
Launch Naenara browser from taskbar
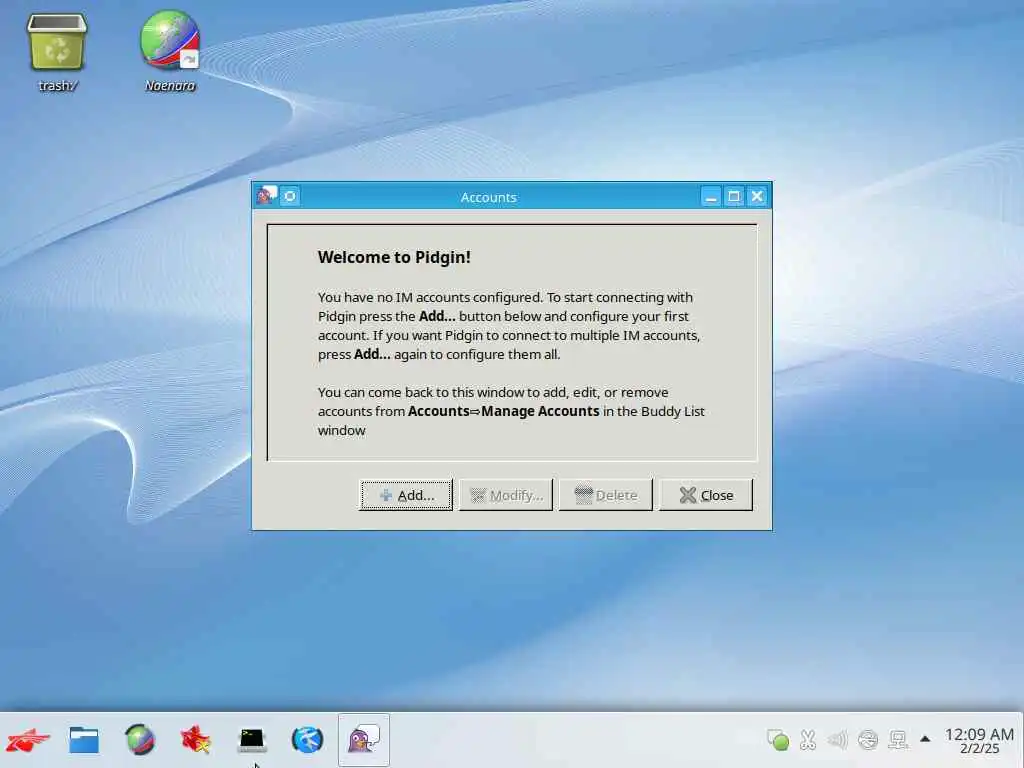click(x=140, y=741)
